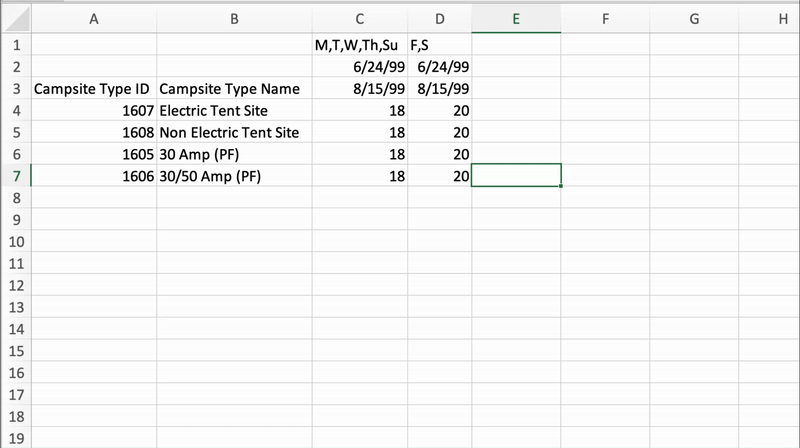Click the row 7 header
Viewport: 800px width, 448px height.
(16, 176)
